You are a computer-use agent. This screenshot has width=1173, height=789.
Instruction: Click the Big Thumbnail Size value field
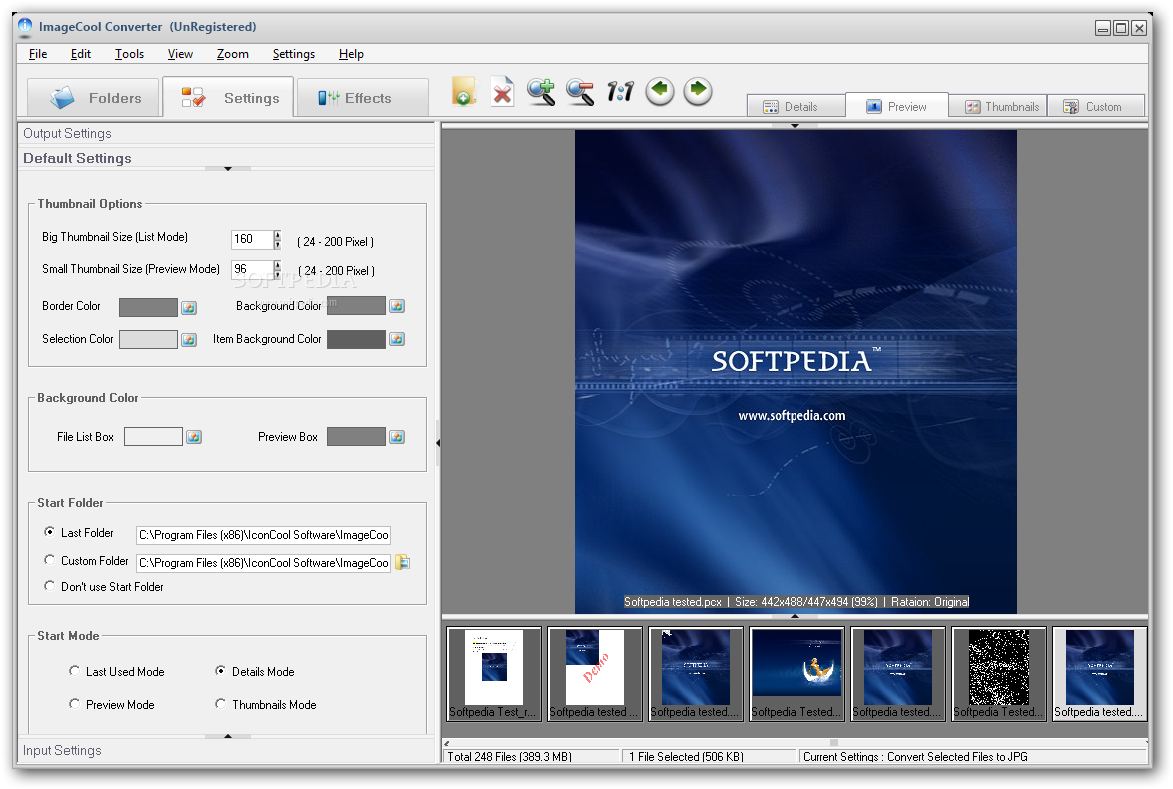coord(252,239)
